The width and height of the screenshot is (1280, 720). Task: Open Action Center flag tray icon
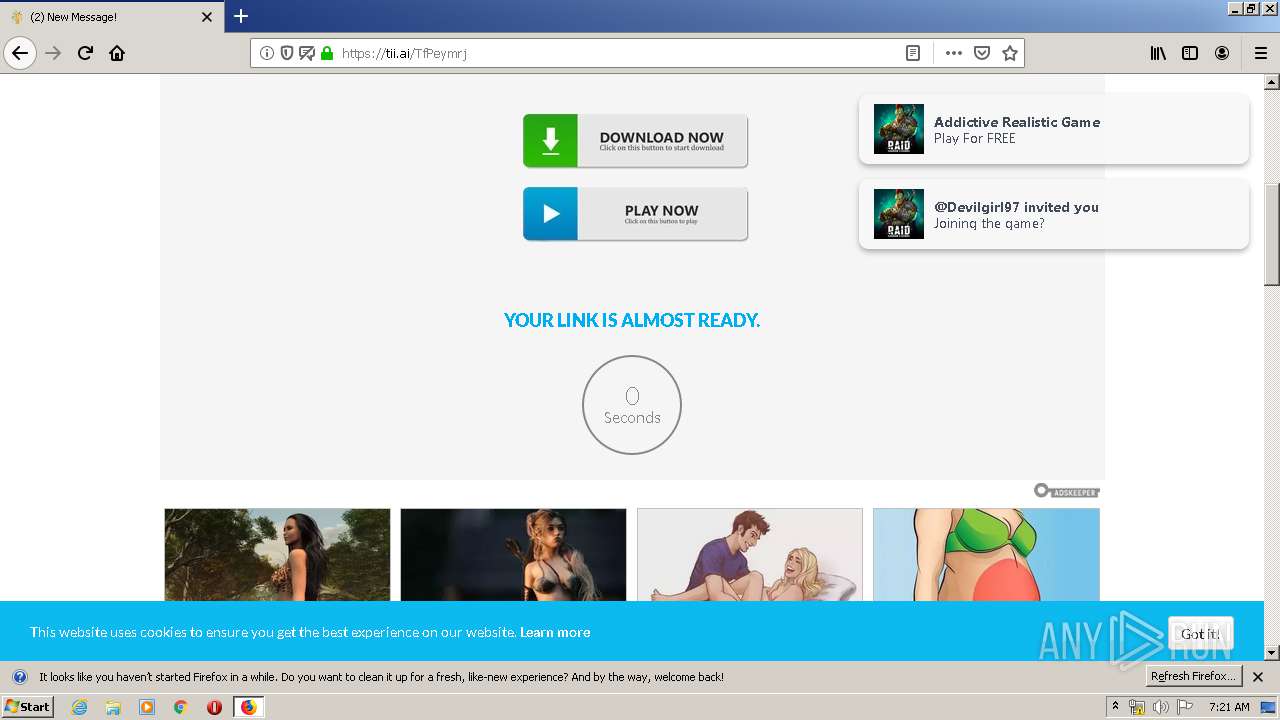click(1185, 707)
